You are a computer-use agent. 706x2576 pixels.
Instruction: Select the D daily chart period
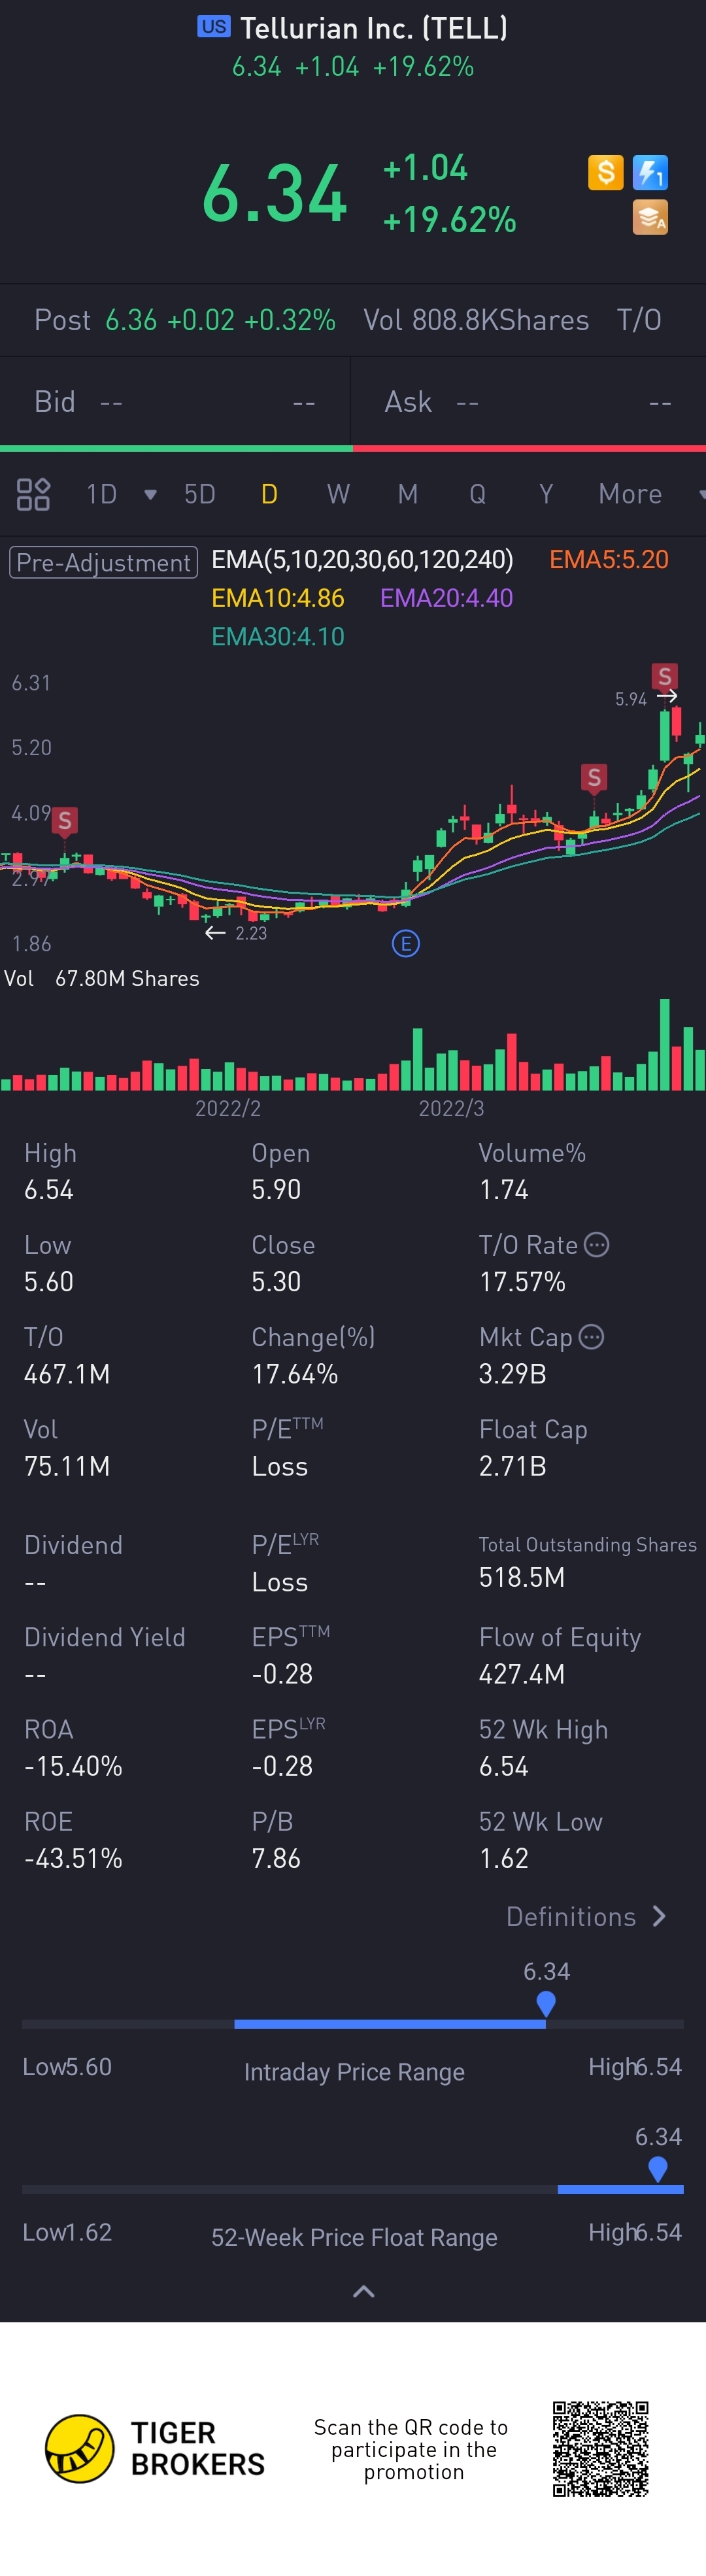coord(269,494)
